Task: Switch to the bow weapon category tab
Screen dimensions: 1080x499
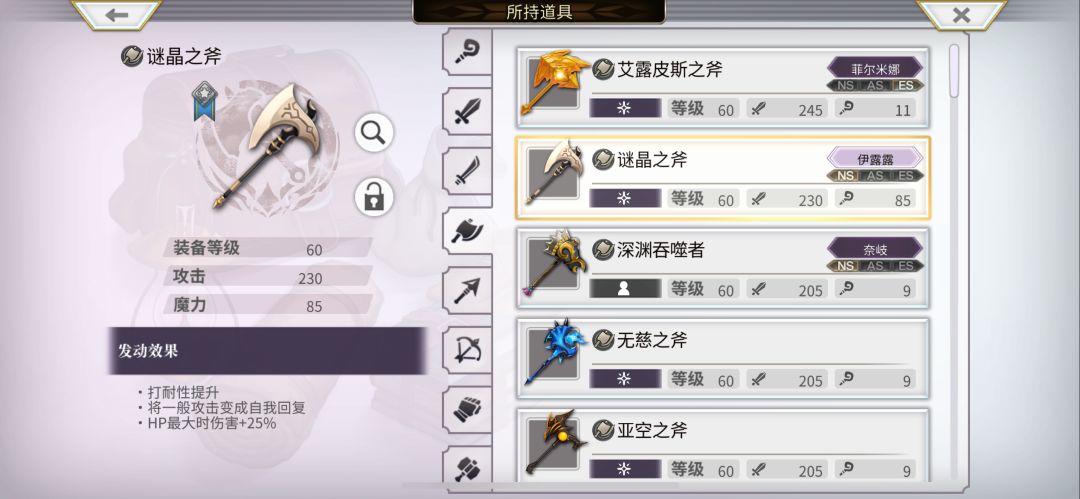Action: [x=468, y=350]
